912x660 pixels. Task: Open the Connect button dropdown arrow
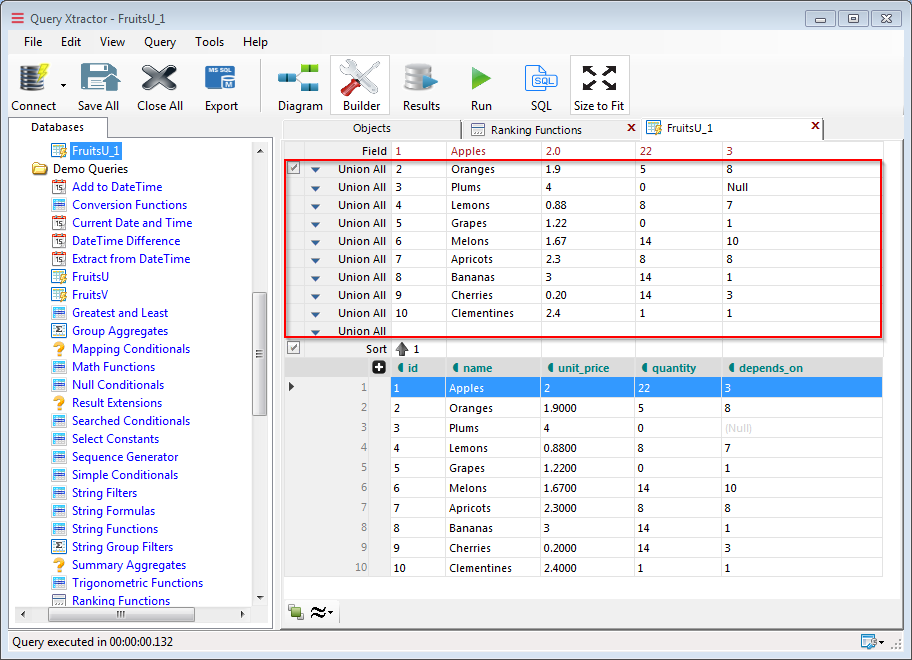pyautogui.click(x=63, y=86)
